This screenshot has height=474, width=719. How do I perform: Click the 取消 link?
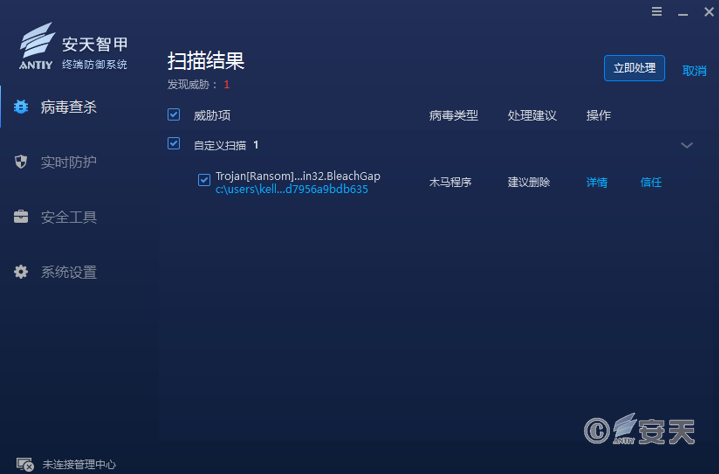tap(694, 71)
